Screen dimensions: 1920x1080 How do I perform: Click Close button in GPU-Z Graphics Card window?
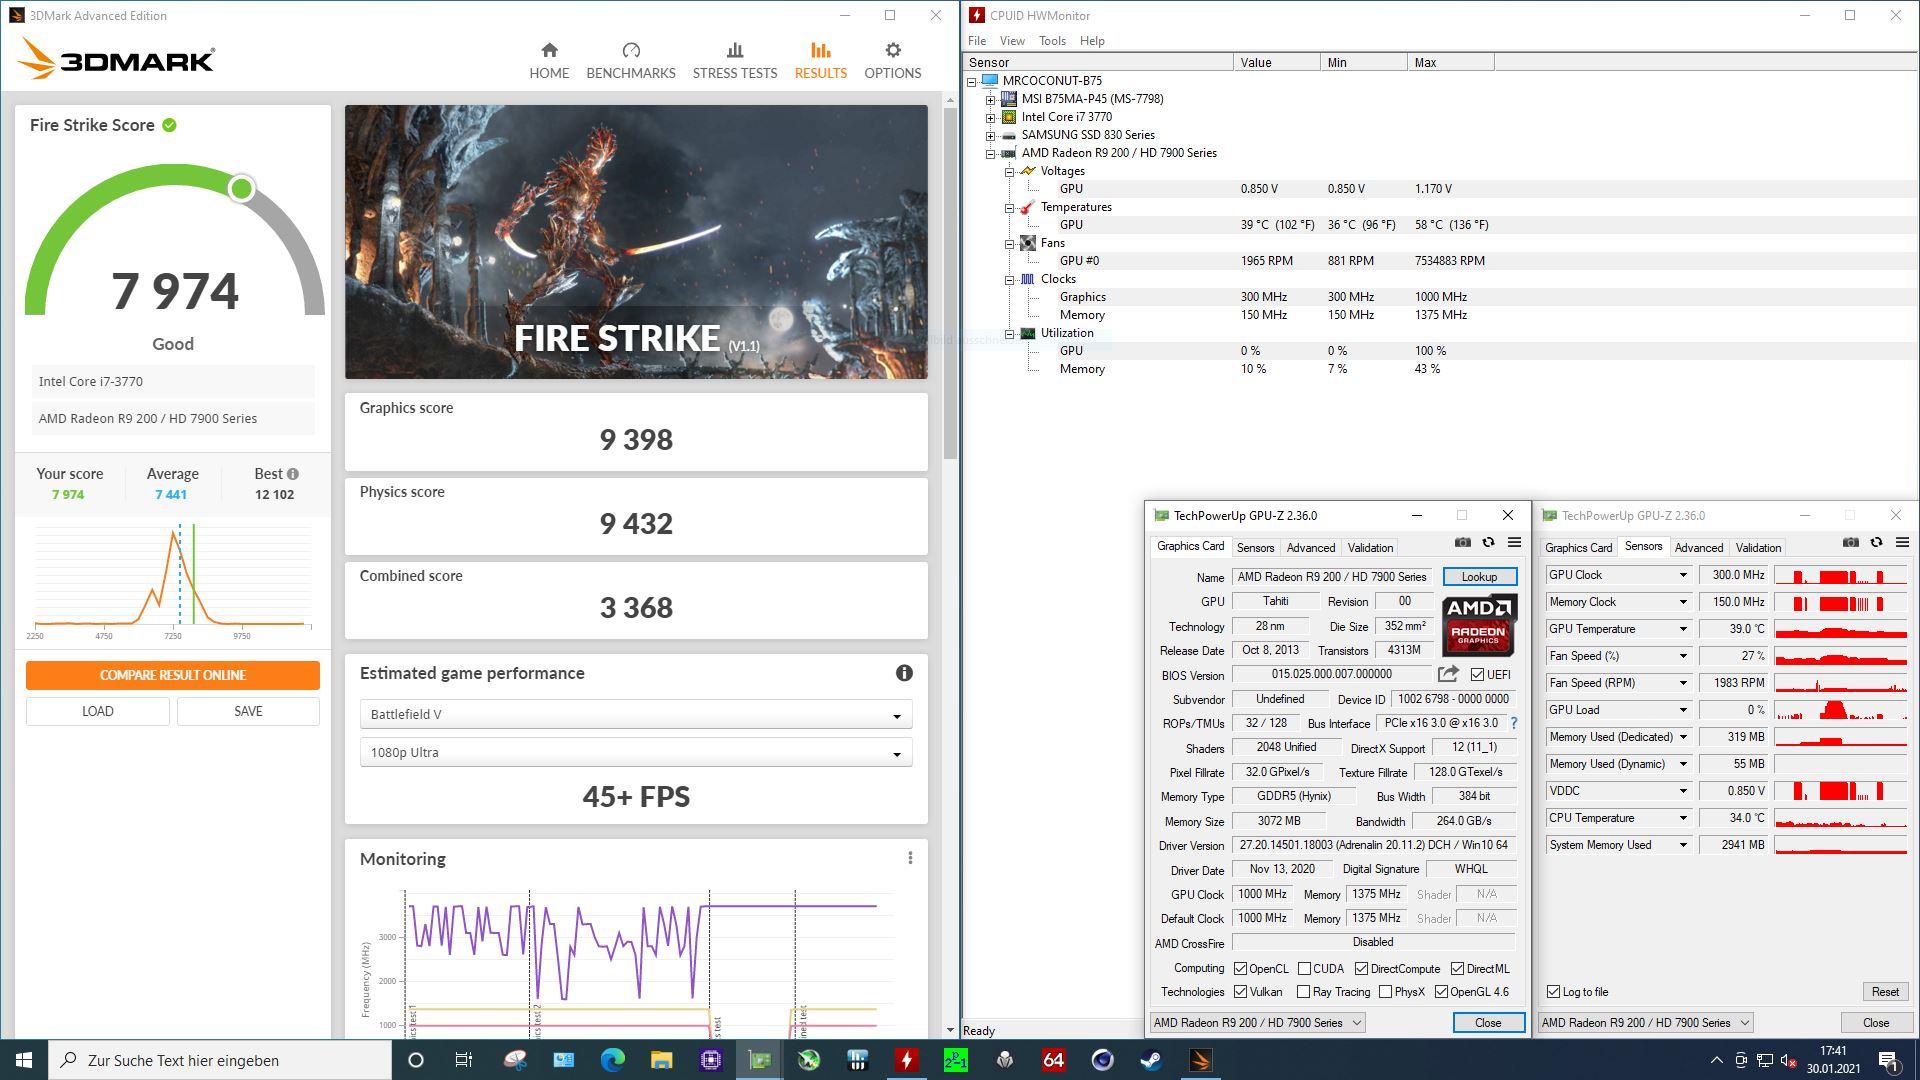(1488, 1022)
